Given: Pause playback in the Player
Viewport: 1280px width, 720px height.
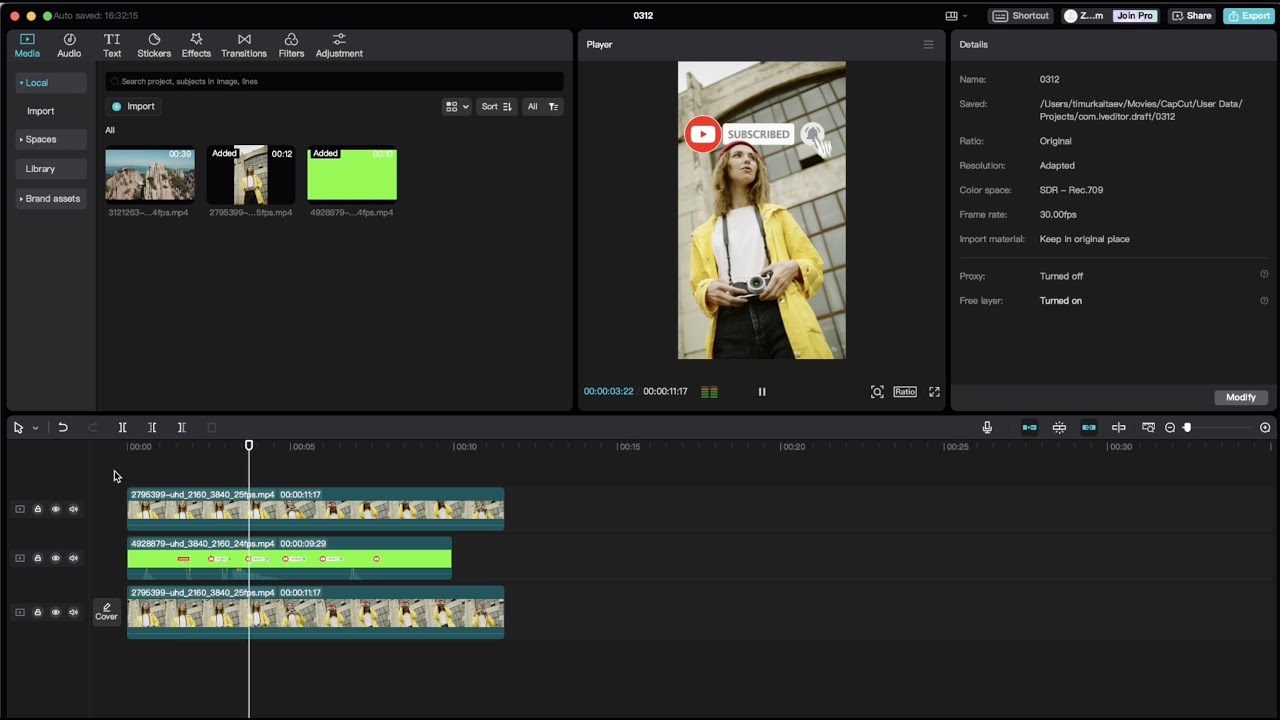Looking at the screenshot, I should click(x=762, y=392).
